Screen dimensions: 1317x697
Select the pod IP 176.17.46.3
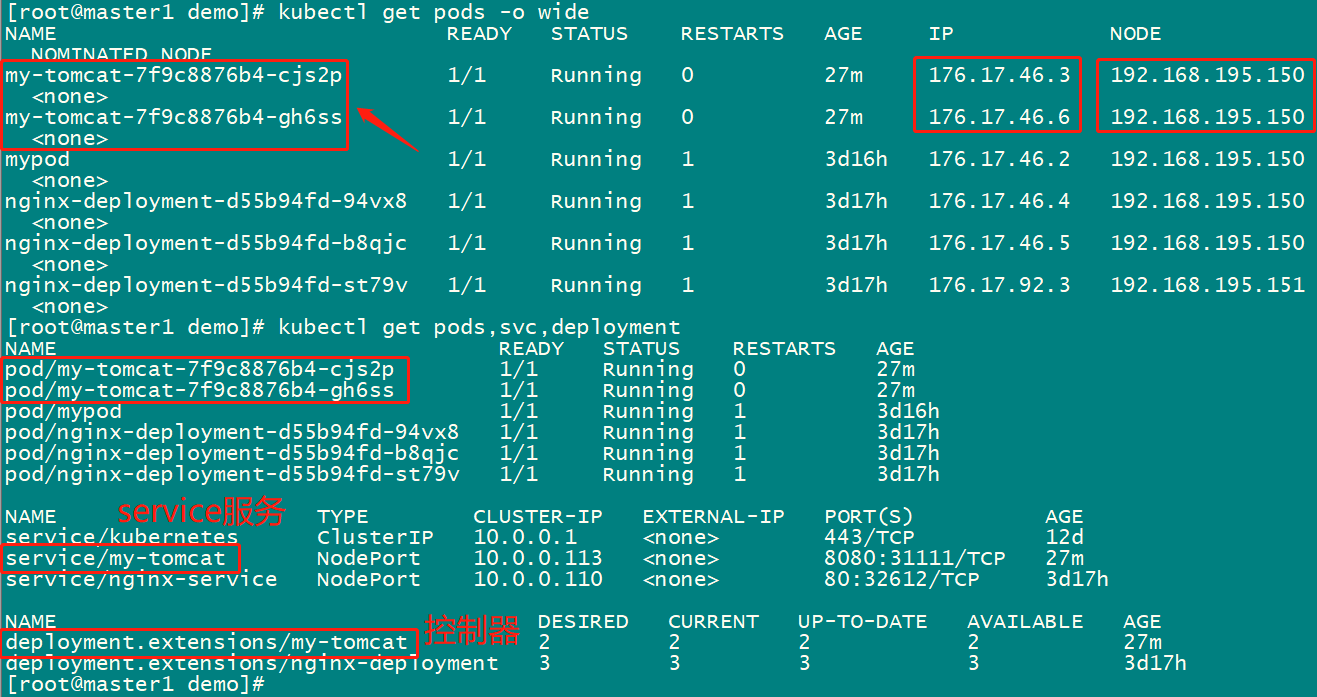998,75
